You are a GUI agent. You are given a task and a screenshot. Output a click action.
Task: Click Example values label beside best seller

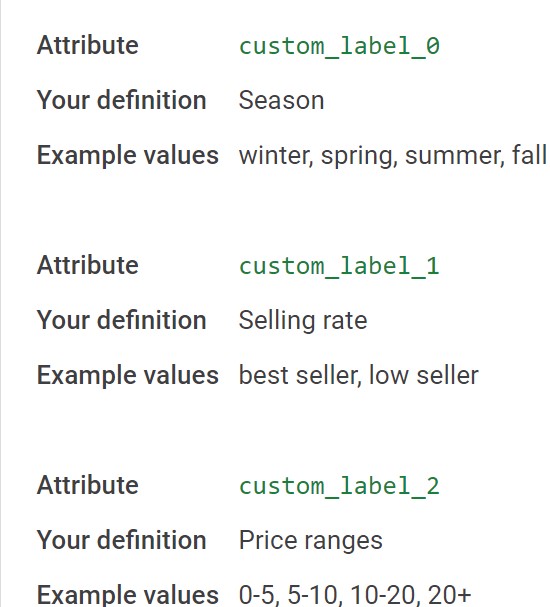[128, 376]
